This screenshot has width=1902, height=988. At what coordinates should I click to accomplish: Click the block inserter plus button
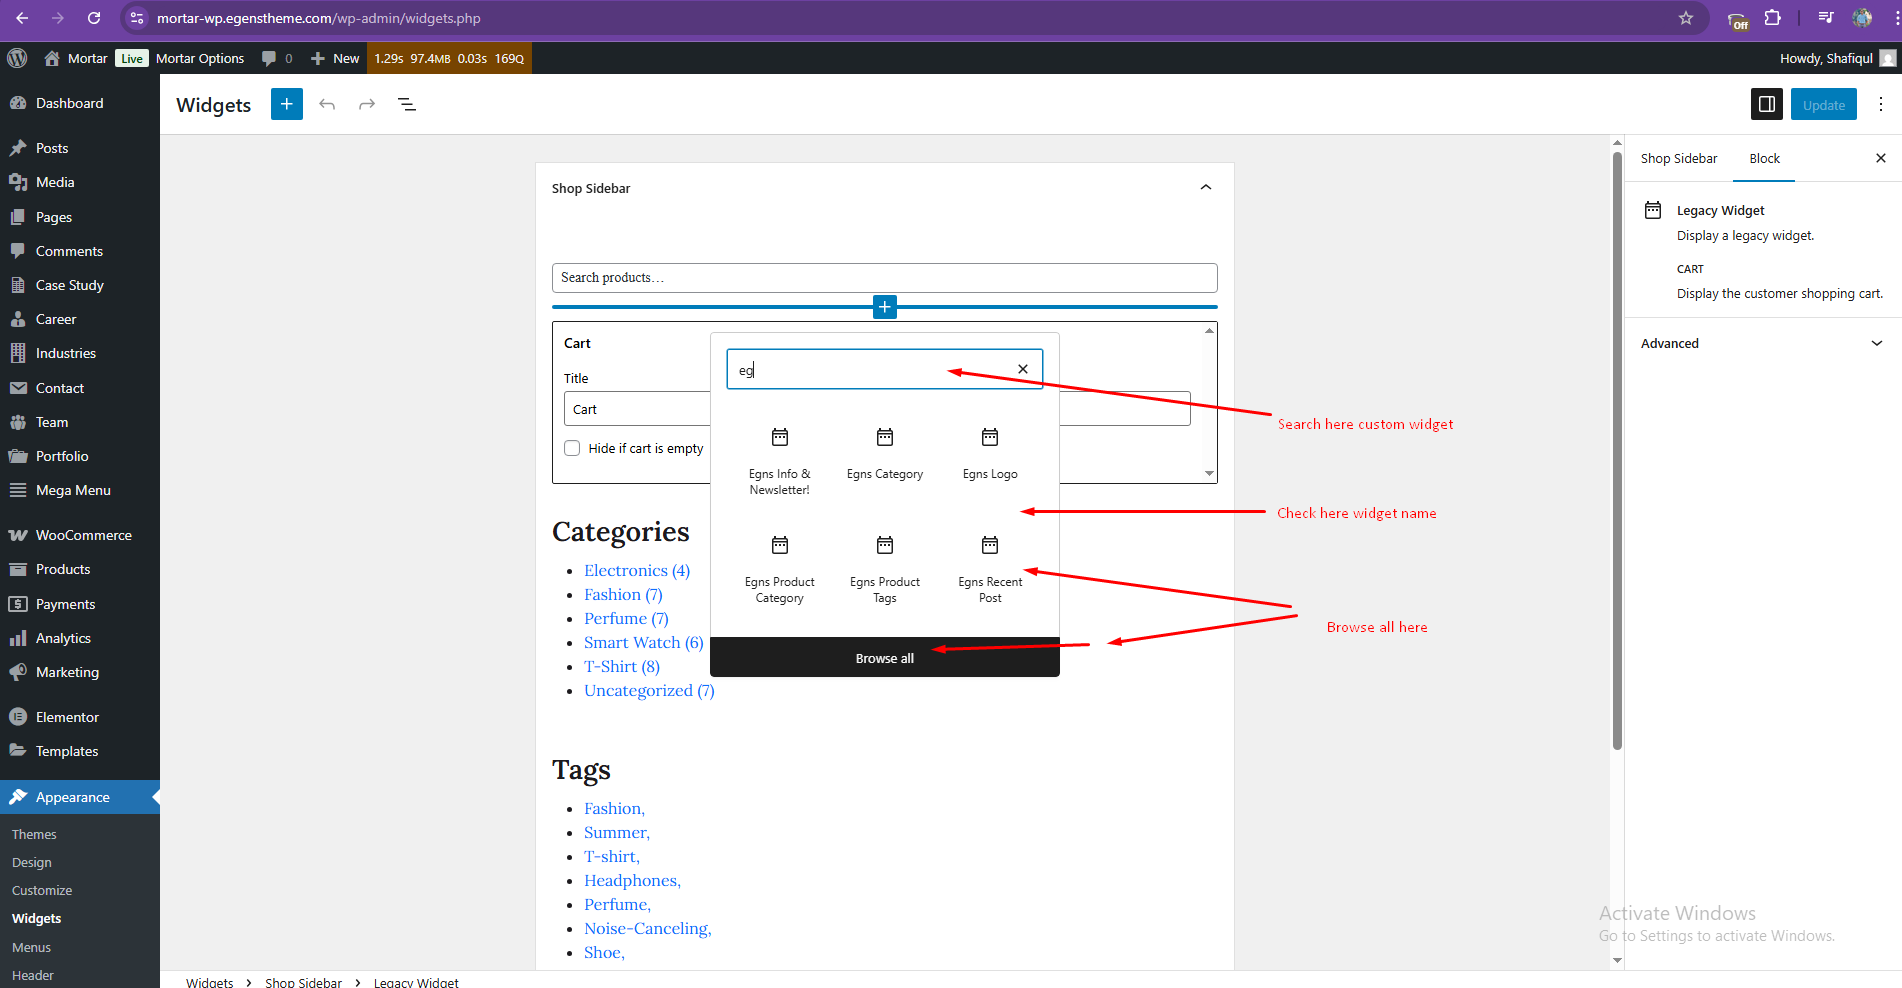click(x=287, y=104)
